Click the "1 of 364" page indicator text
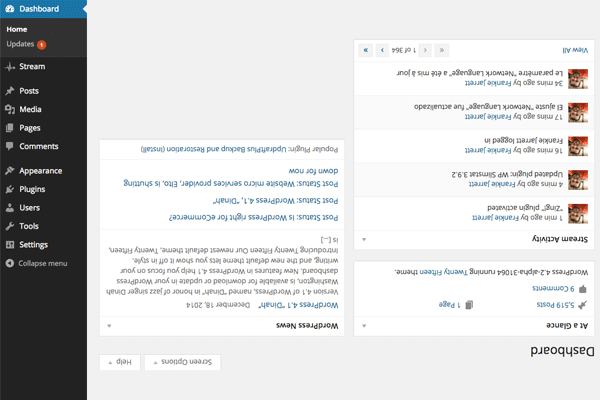This screenshot has width=600, height=400. 404,50
